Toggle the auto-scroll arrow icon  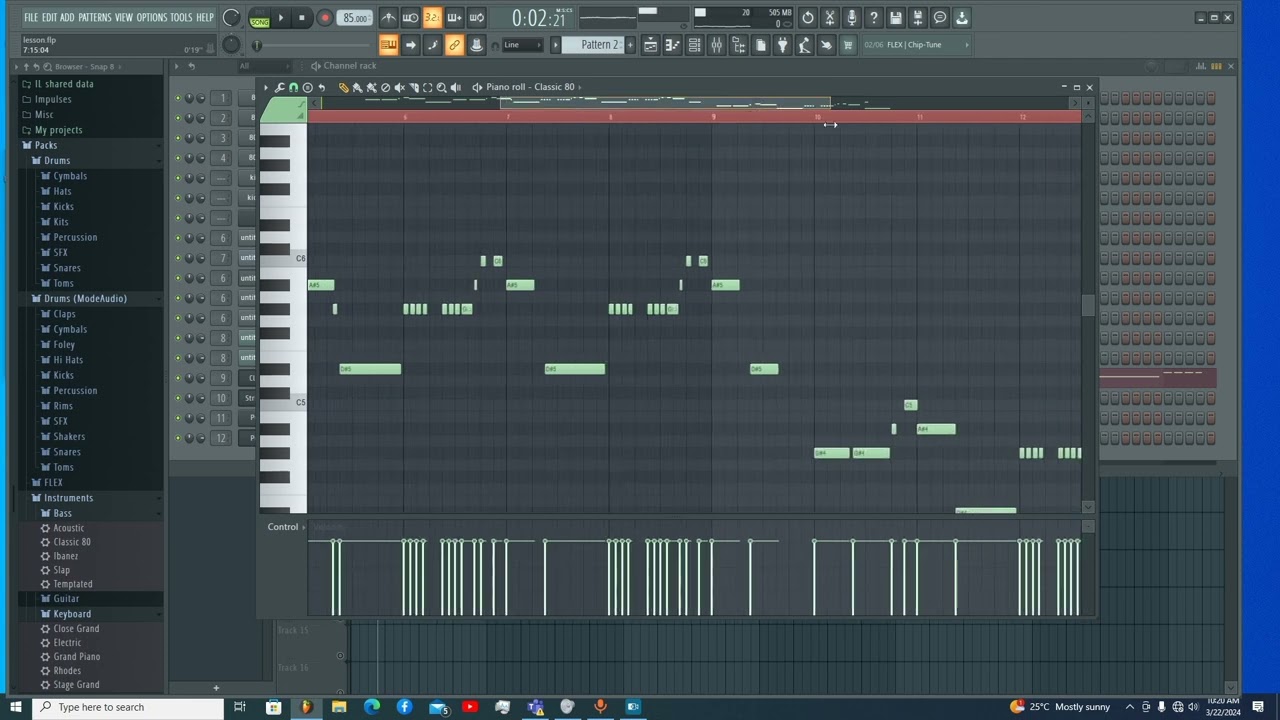[x=410, y=45]
